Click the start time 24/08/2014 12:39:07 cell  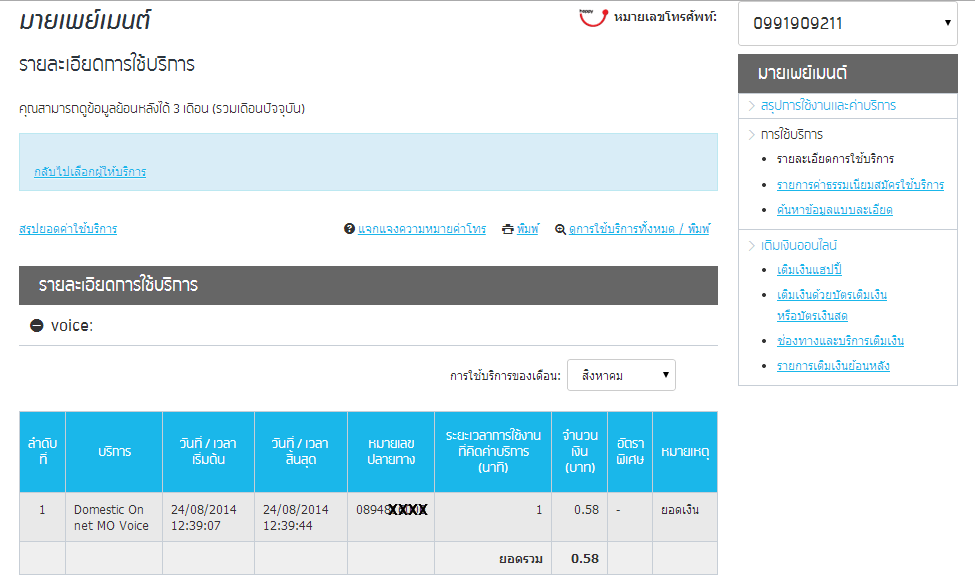click(x=208, y=517)
